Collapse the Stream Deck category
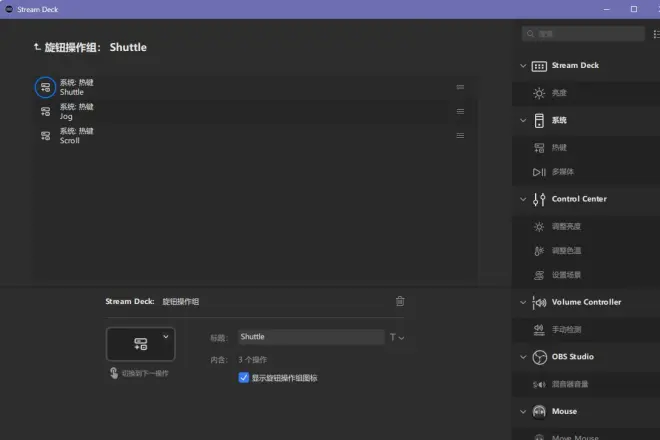Screen dimensions: 660x440 [x=523, y=66]
